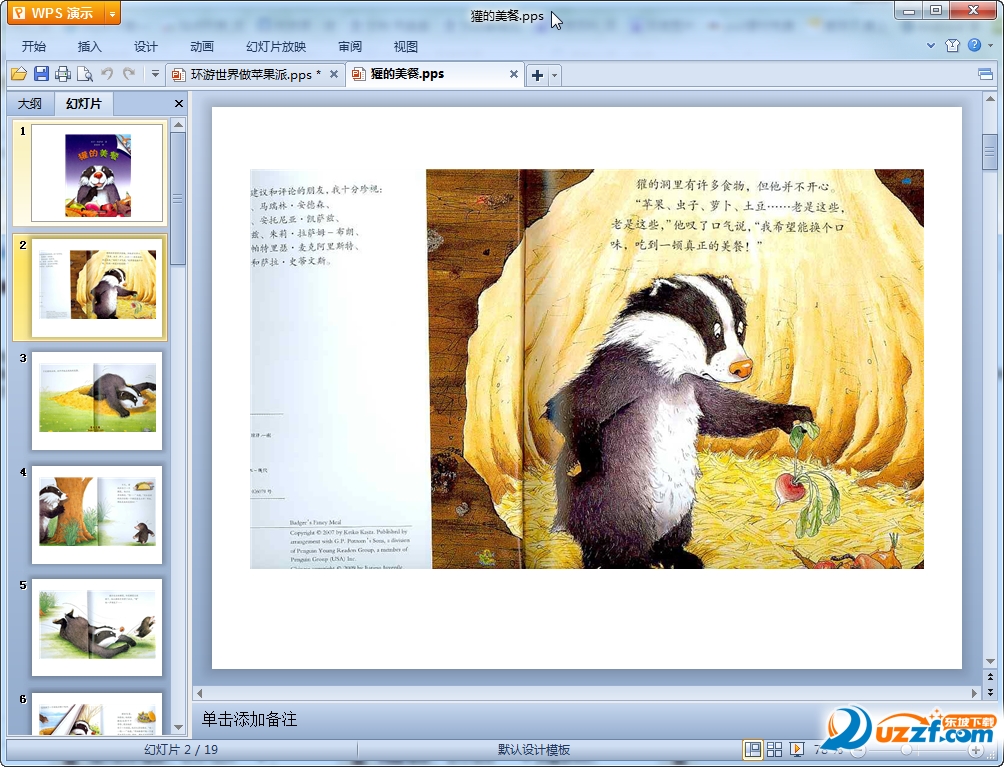Click the thumbnail panel scrollbar handle
Viewport: 1004px width, 767px height.
(179, 198)
